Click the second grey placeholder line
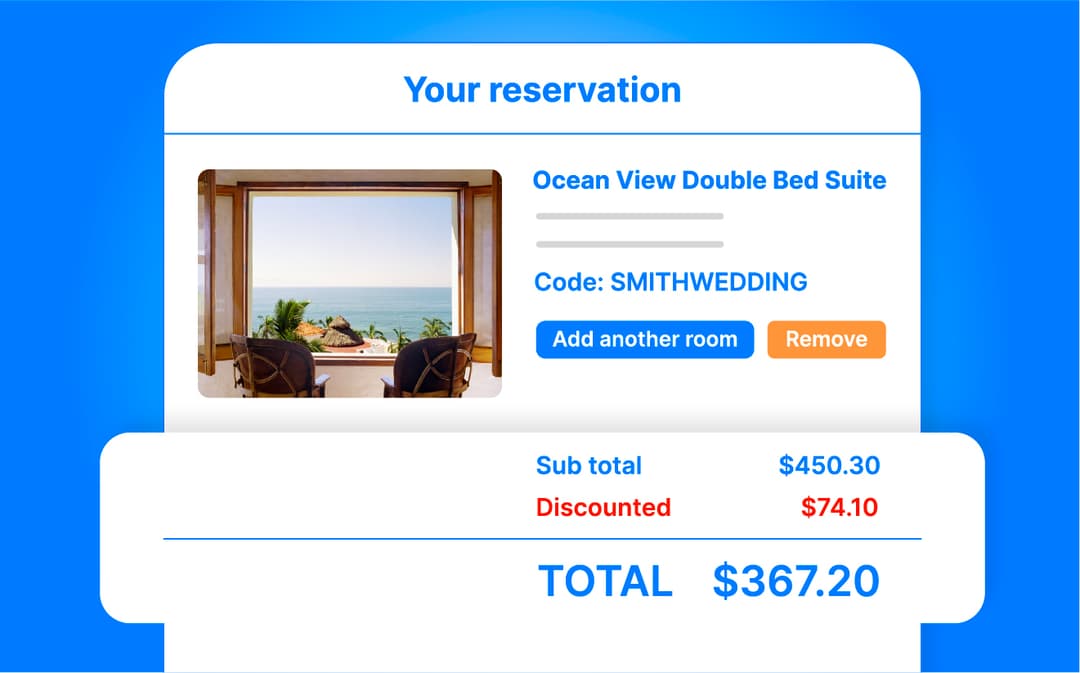1080x673 pixels. click(x=629, y=244)
